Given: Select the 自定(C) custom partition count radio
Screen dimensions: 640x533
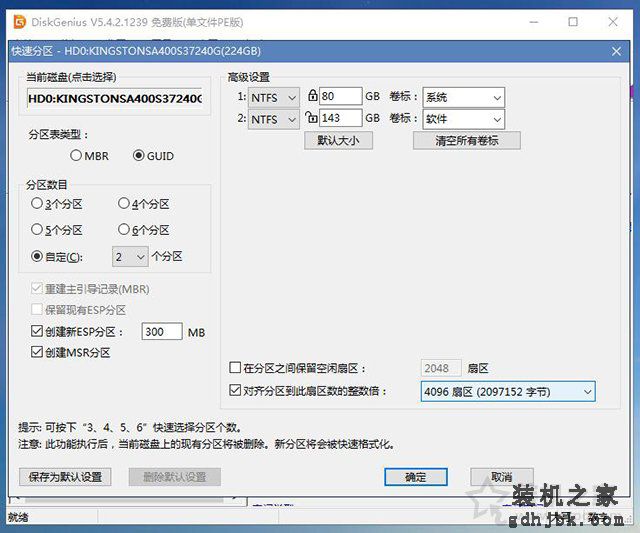Looking at the screenshot, I should click(57, 257).
